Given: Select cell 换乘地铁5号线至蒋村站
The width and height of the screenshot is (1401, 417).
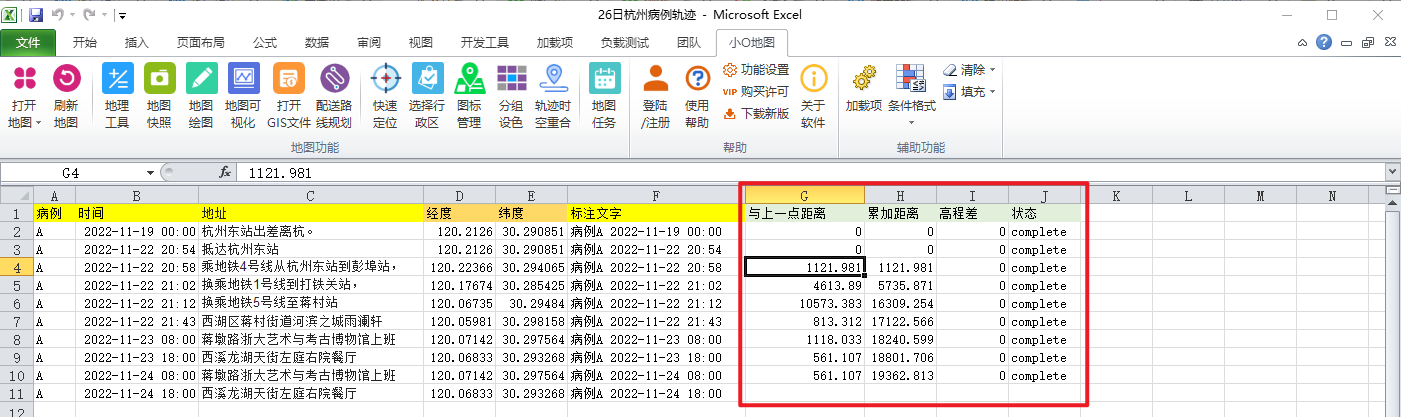Looking at the screenshot, I should click(x=311, y=303).
